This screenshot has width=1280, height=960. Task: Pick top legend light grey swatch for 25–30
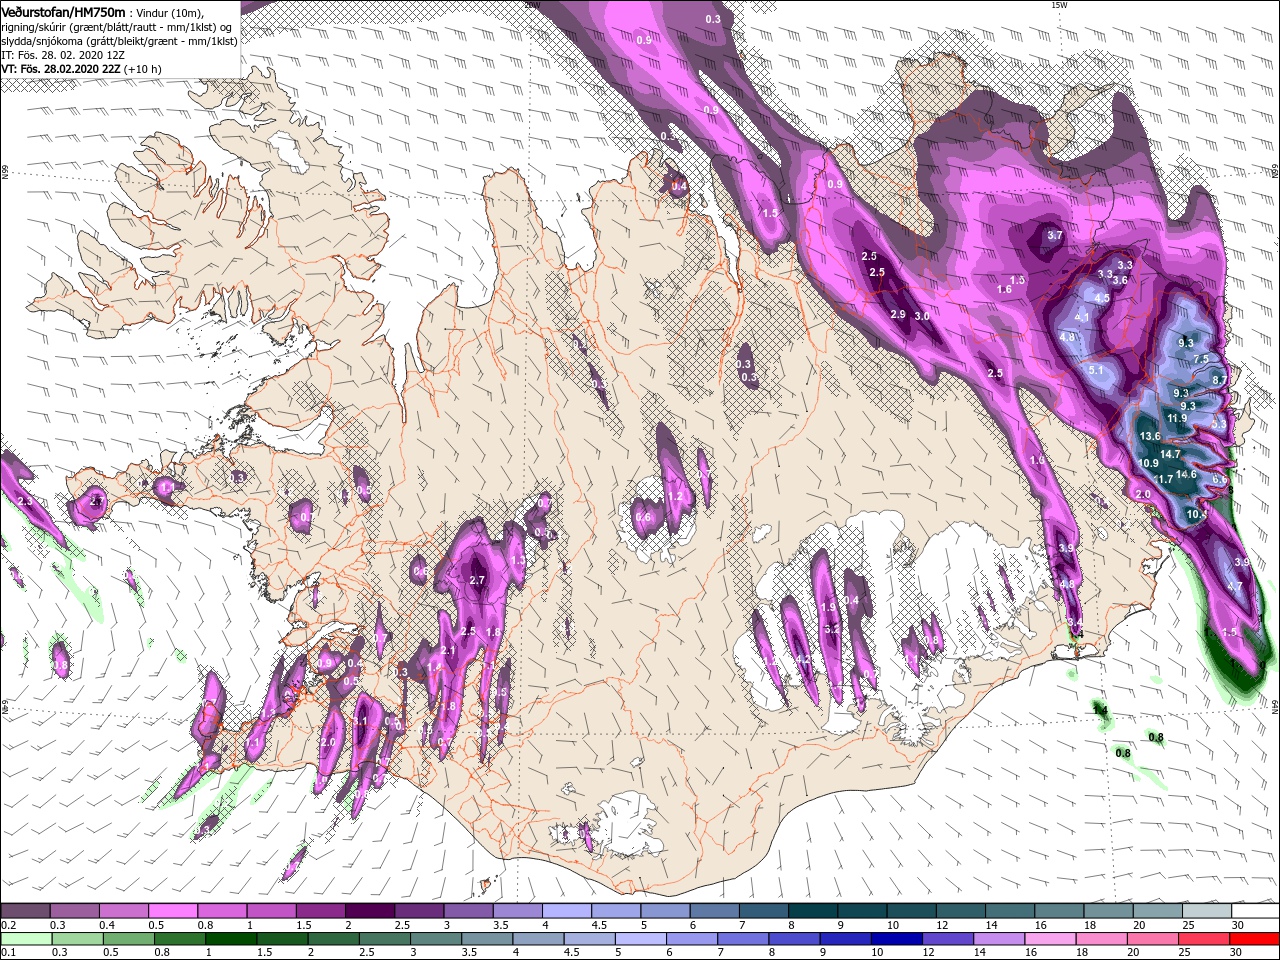[1206, 911]
